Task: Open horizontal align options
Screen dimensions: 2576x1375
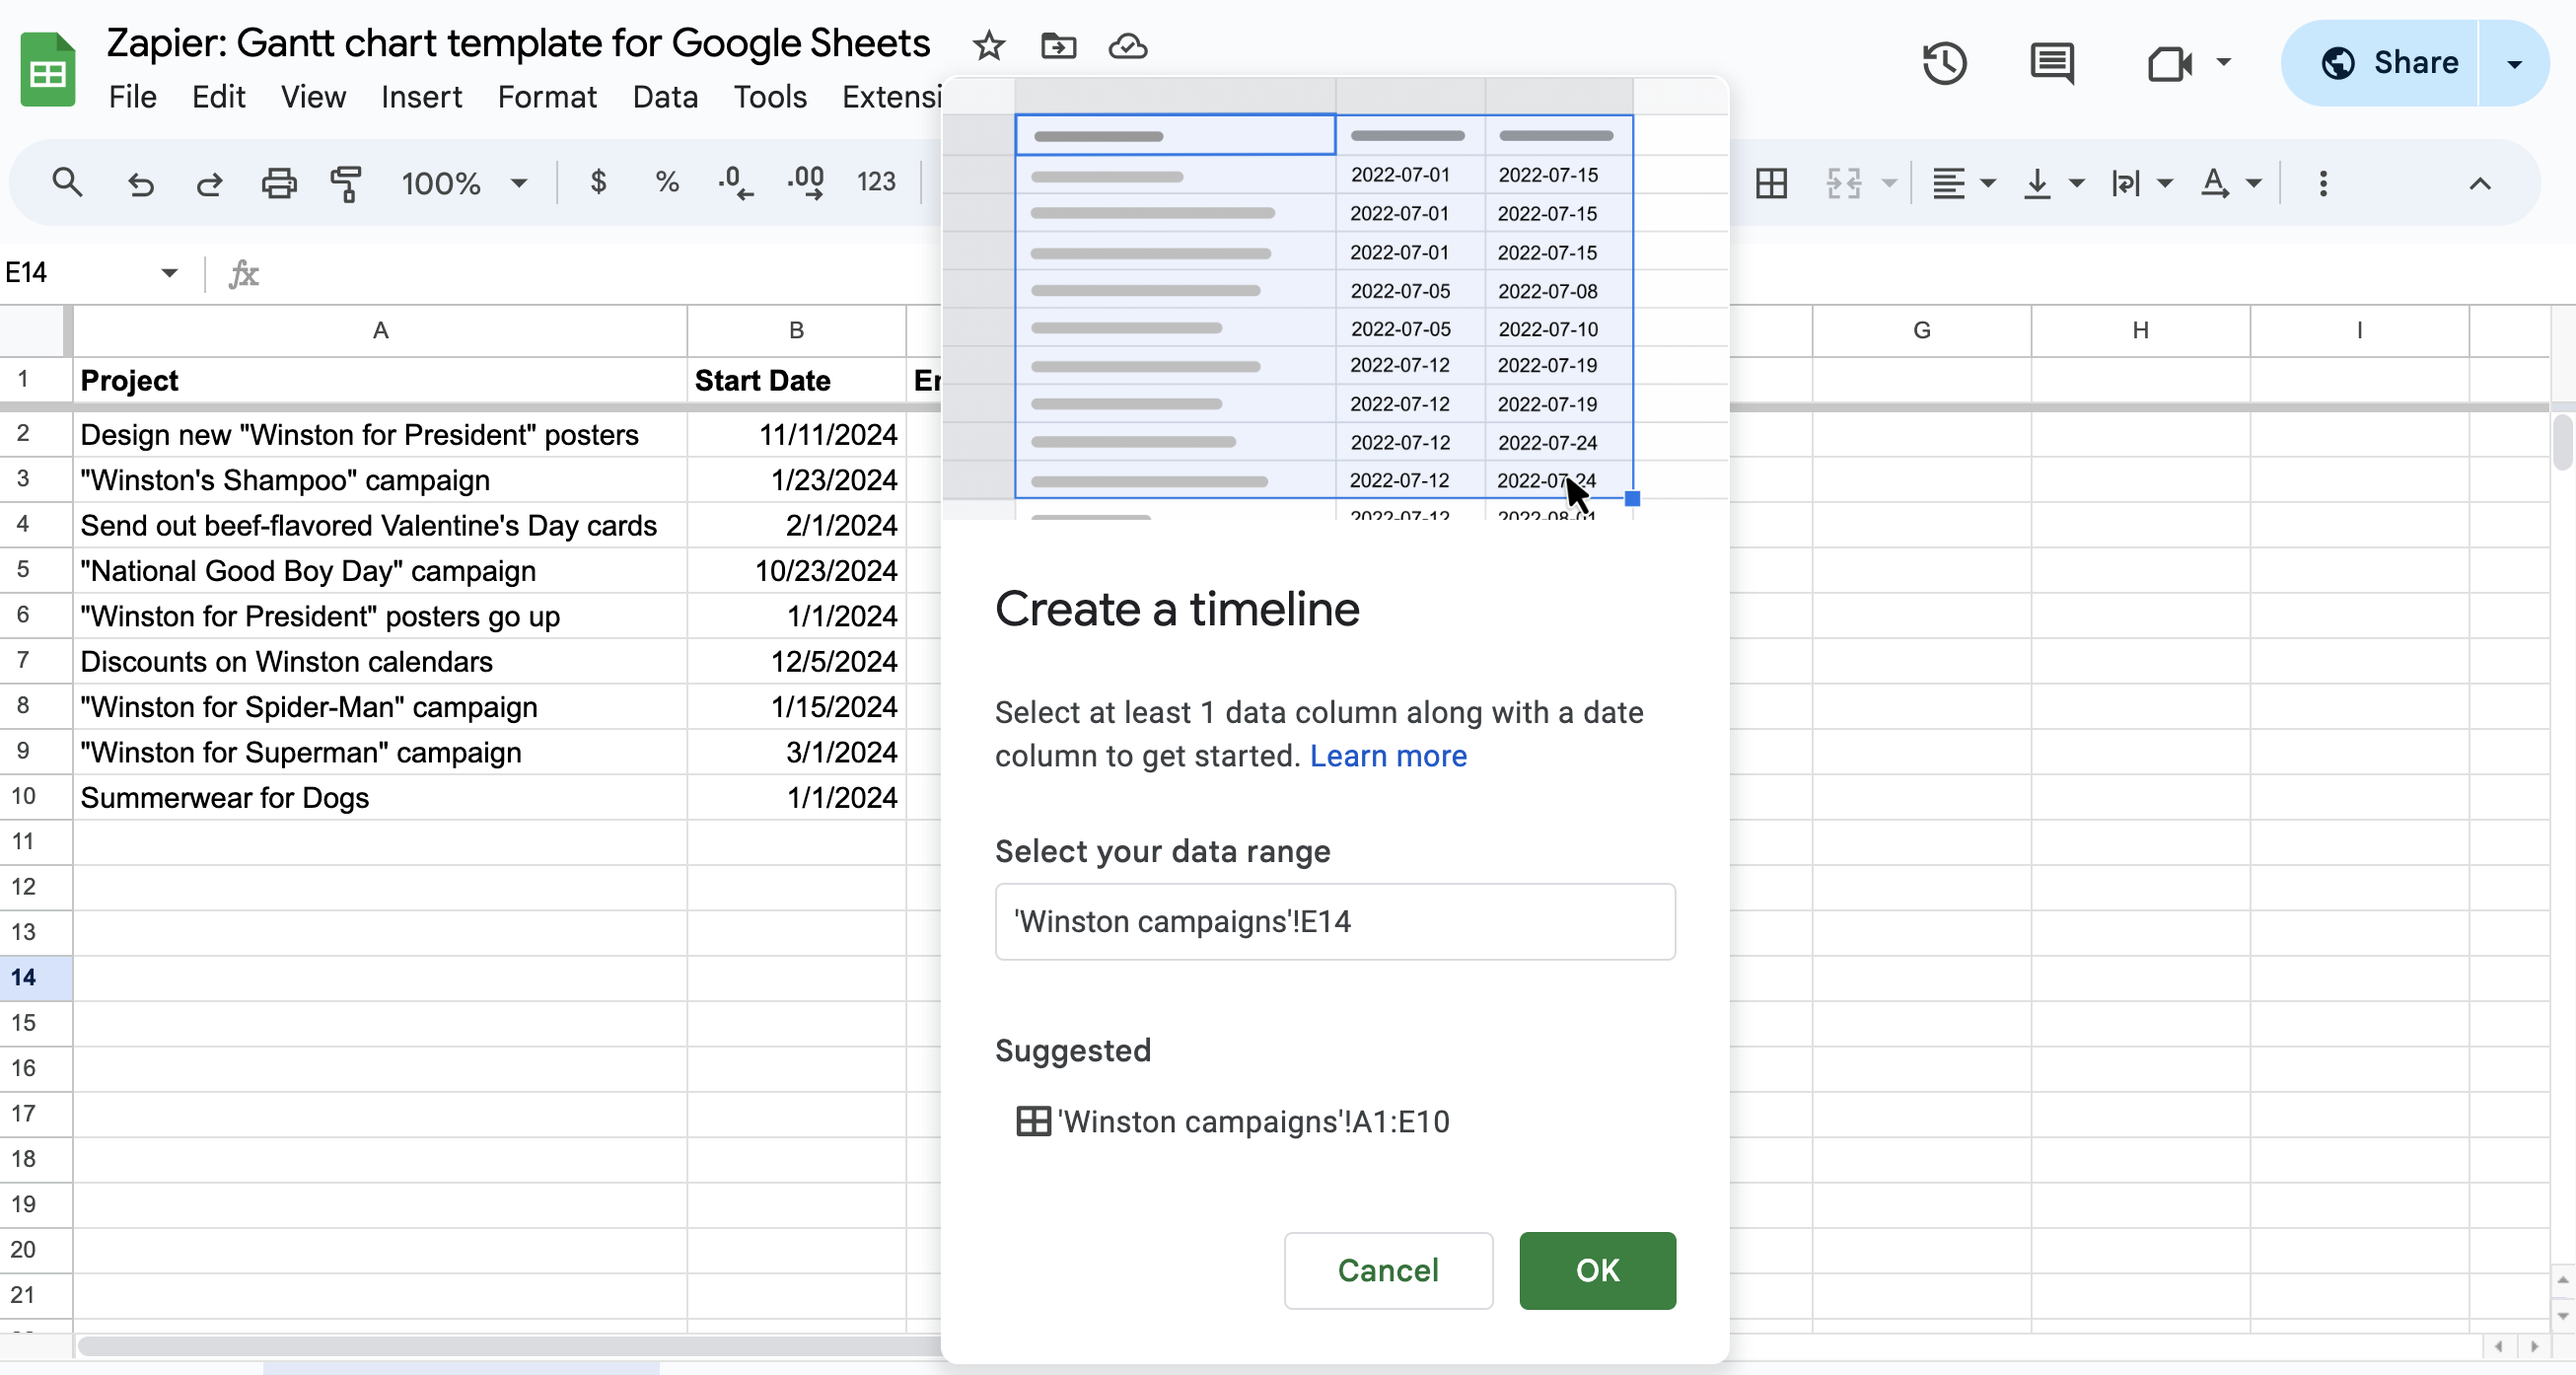Action: pyautogui.click(x=1963, y=183)
